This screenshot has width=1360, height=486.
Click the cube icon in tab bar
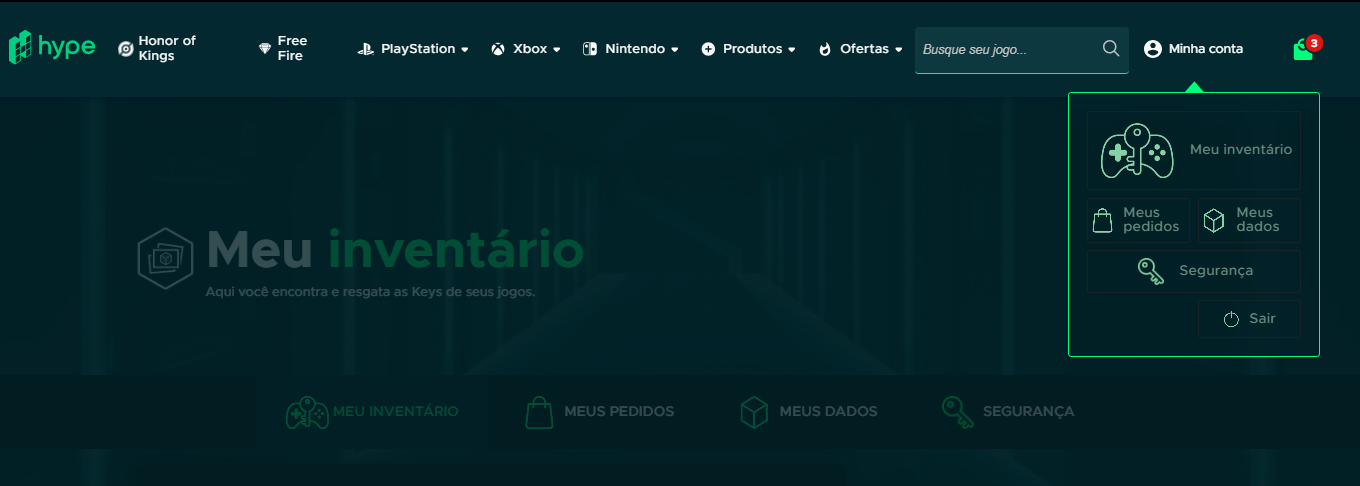tap(754, 412)
